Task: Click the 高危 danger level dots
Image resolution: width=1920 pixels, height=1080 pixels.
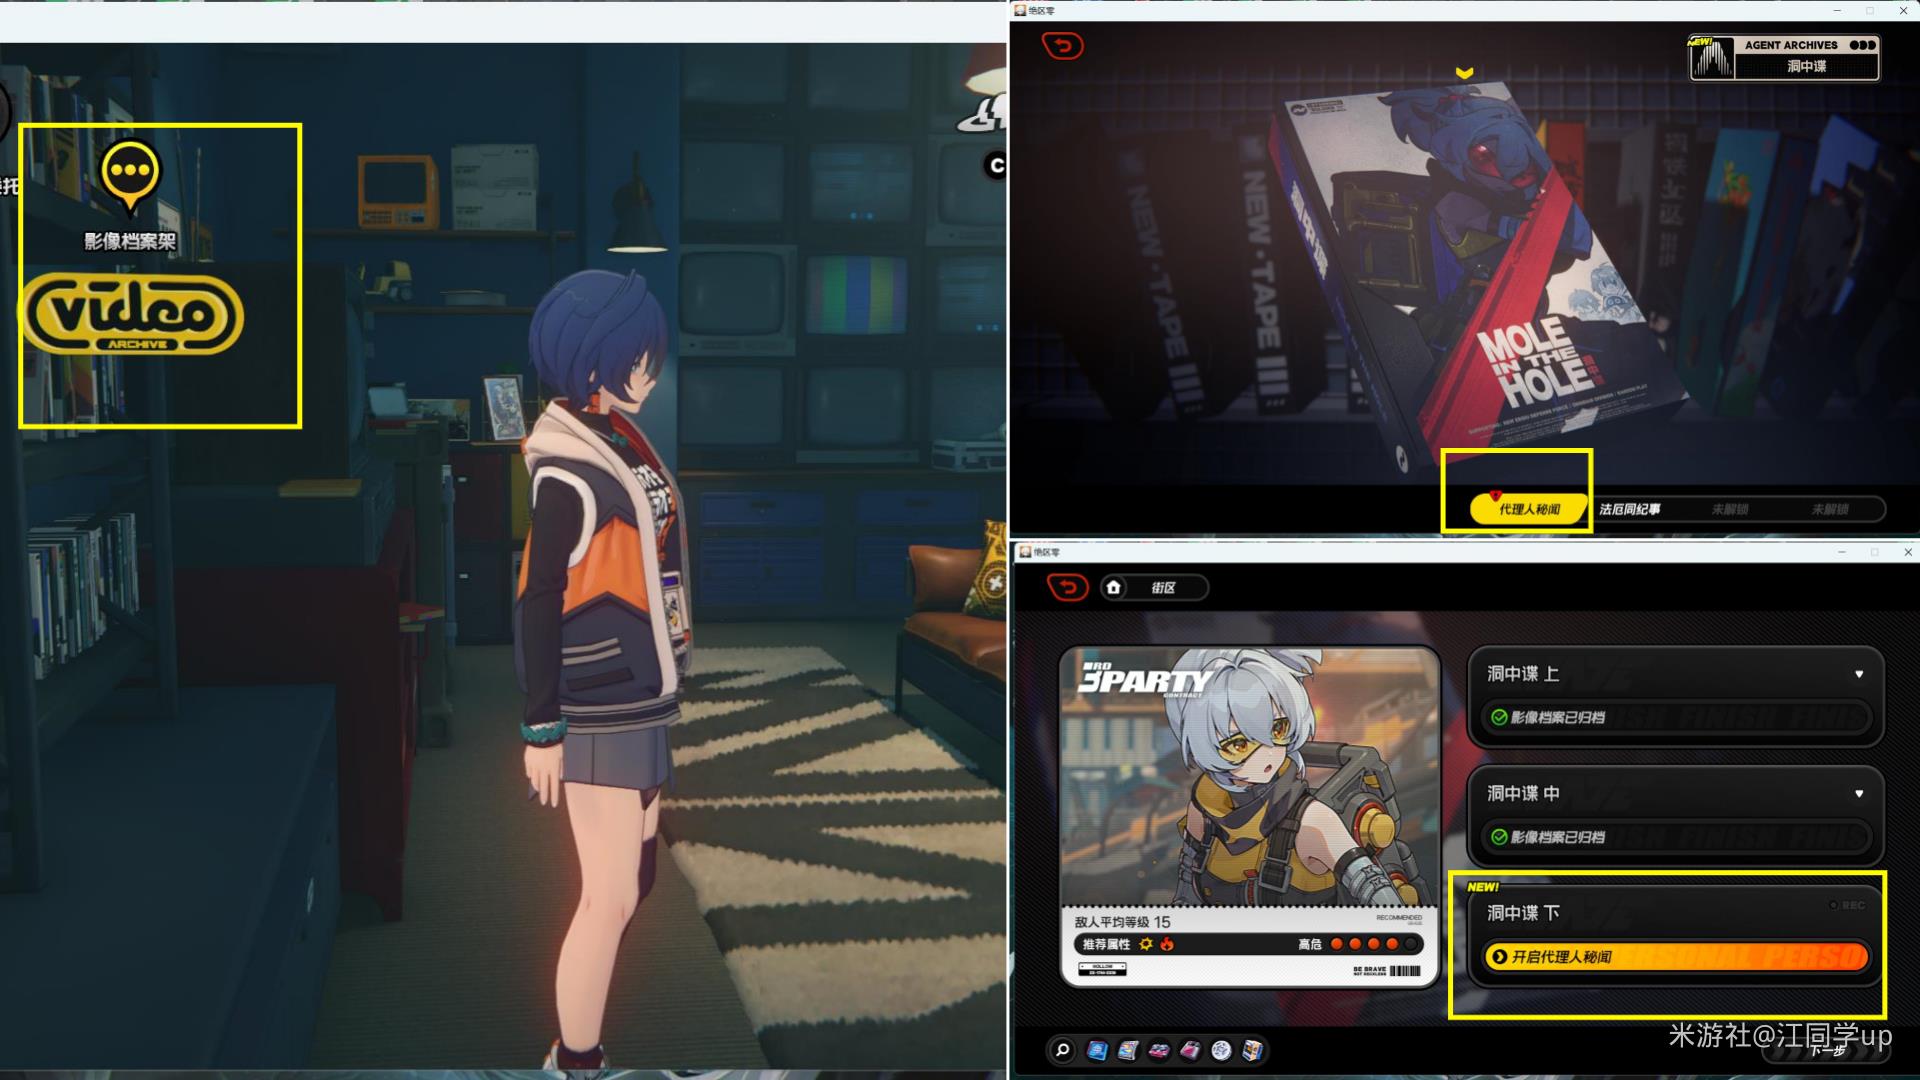Action: [1373, 944]
